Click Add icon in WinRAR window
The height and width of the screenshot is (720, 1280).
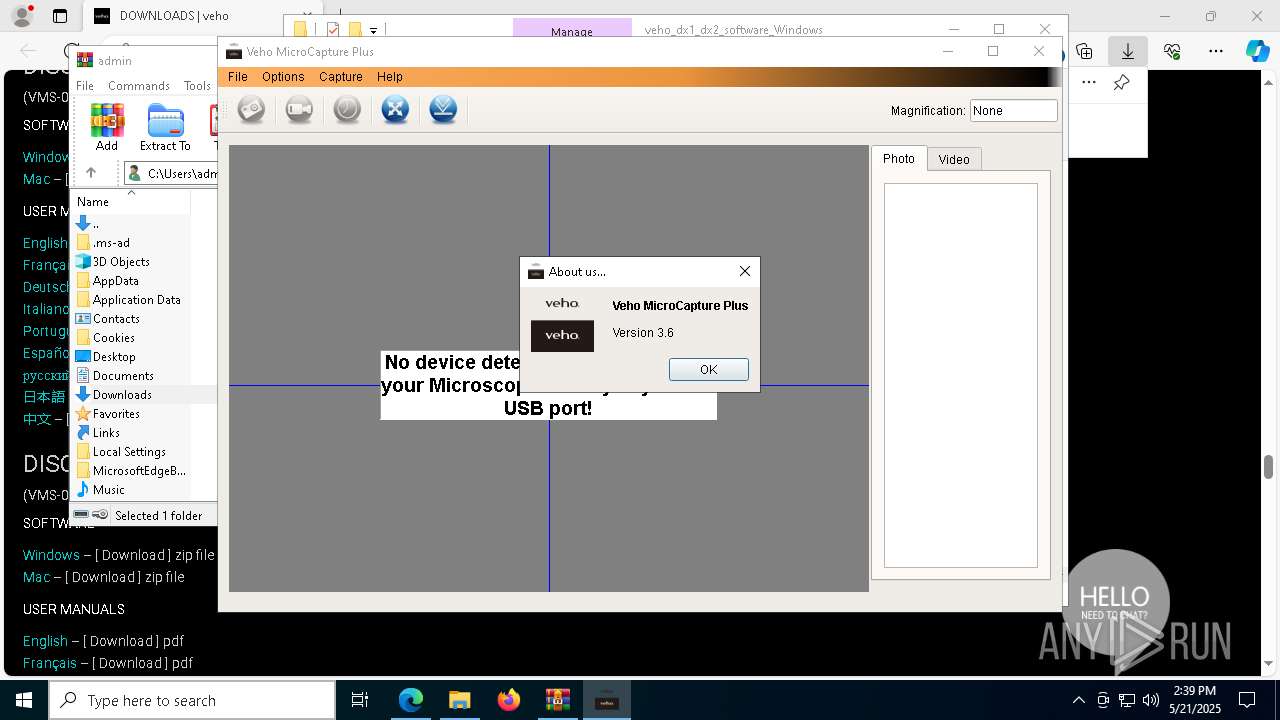(107, 127)
